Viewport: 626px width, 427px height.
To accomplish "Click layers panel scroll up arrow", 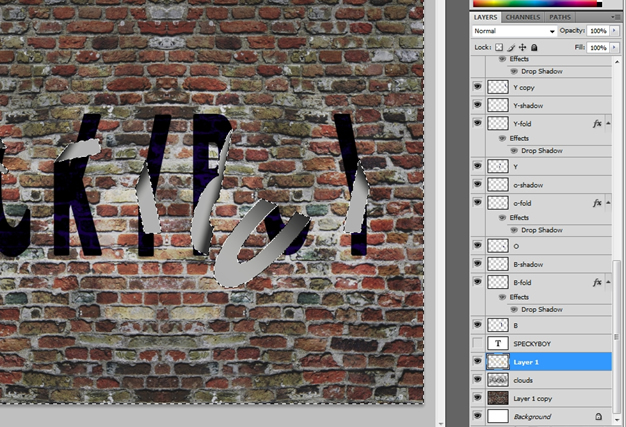I will 617,62.
